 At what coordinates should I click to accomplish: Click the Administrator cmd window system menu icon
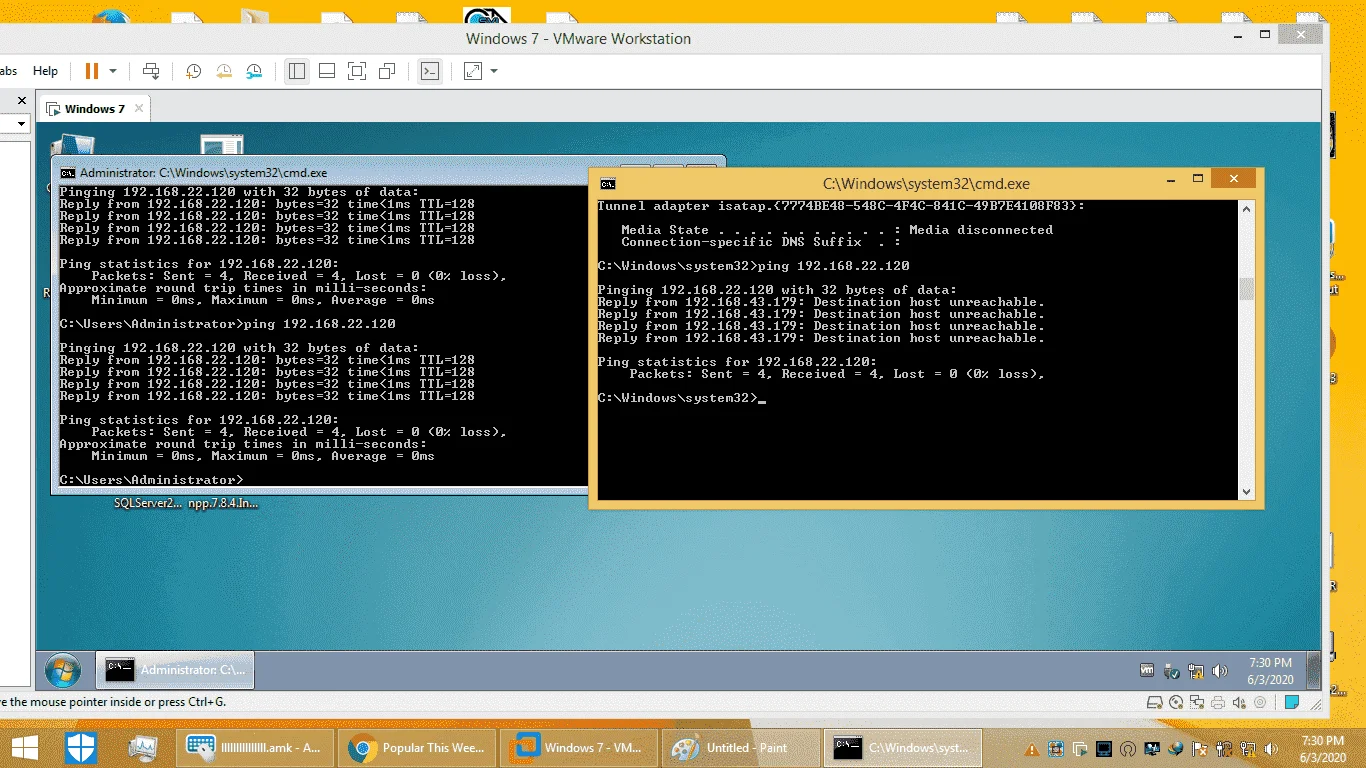pos(67,173)
